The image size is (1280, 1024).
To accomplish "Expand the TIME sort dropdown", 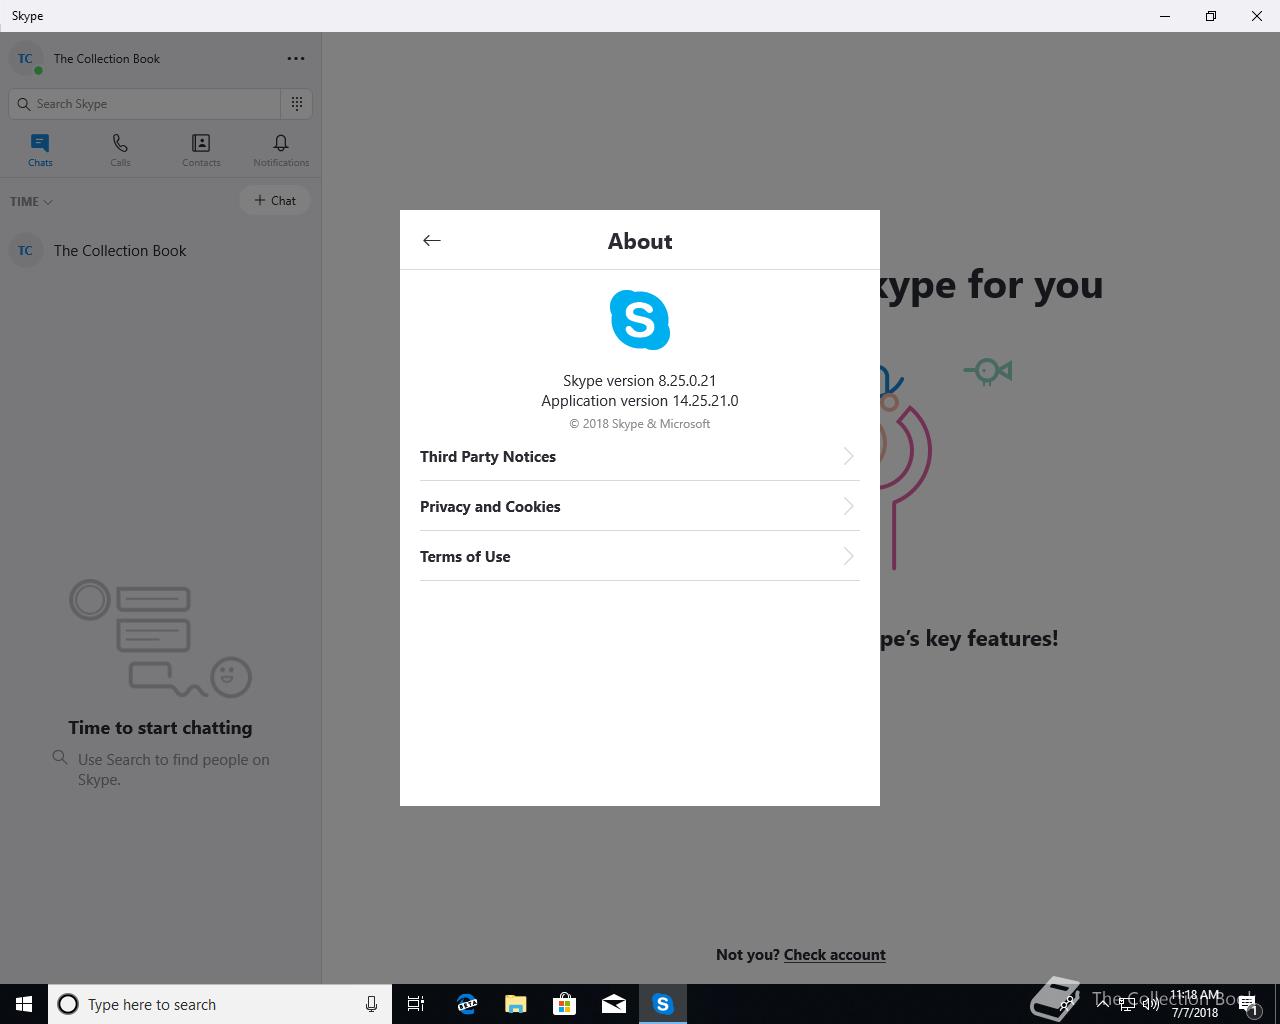I will 31,201.
